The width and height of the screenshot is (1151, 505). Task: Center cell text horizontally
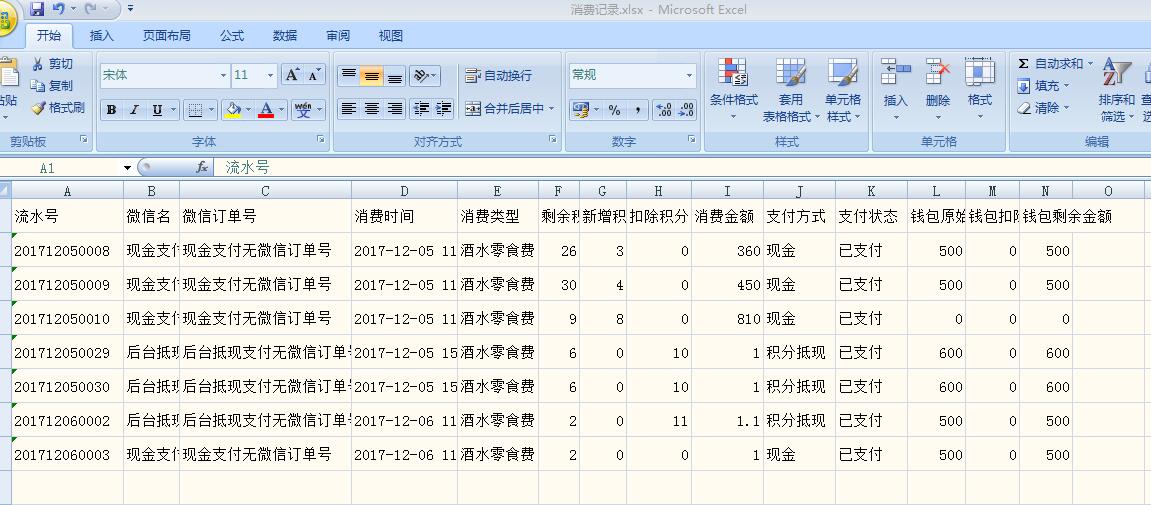point(371,109)
